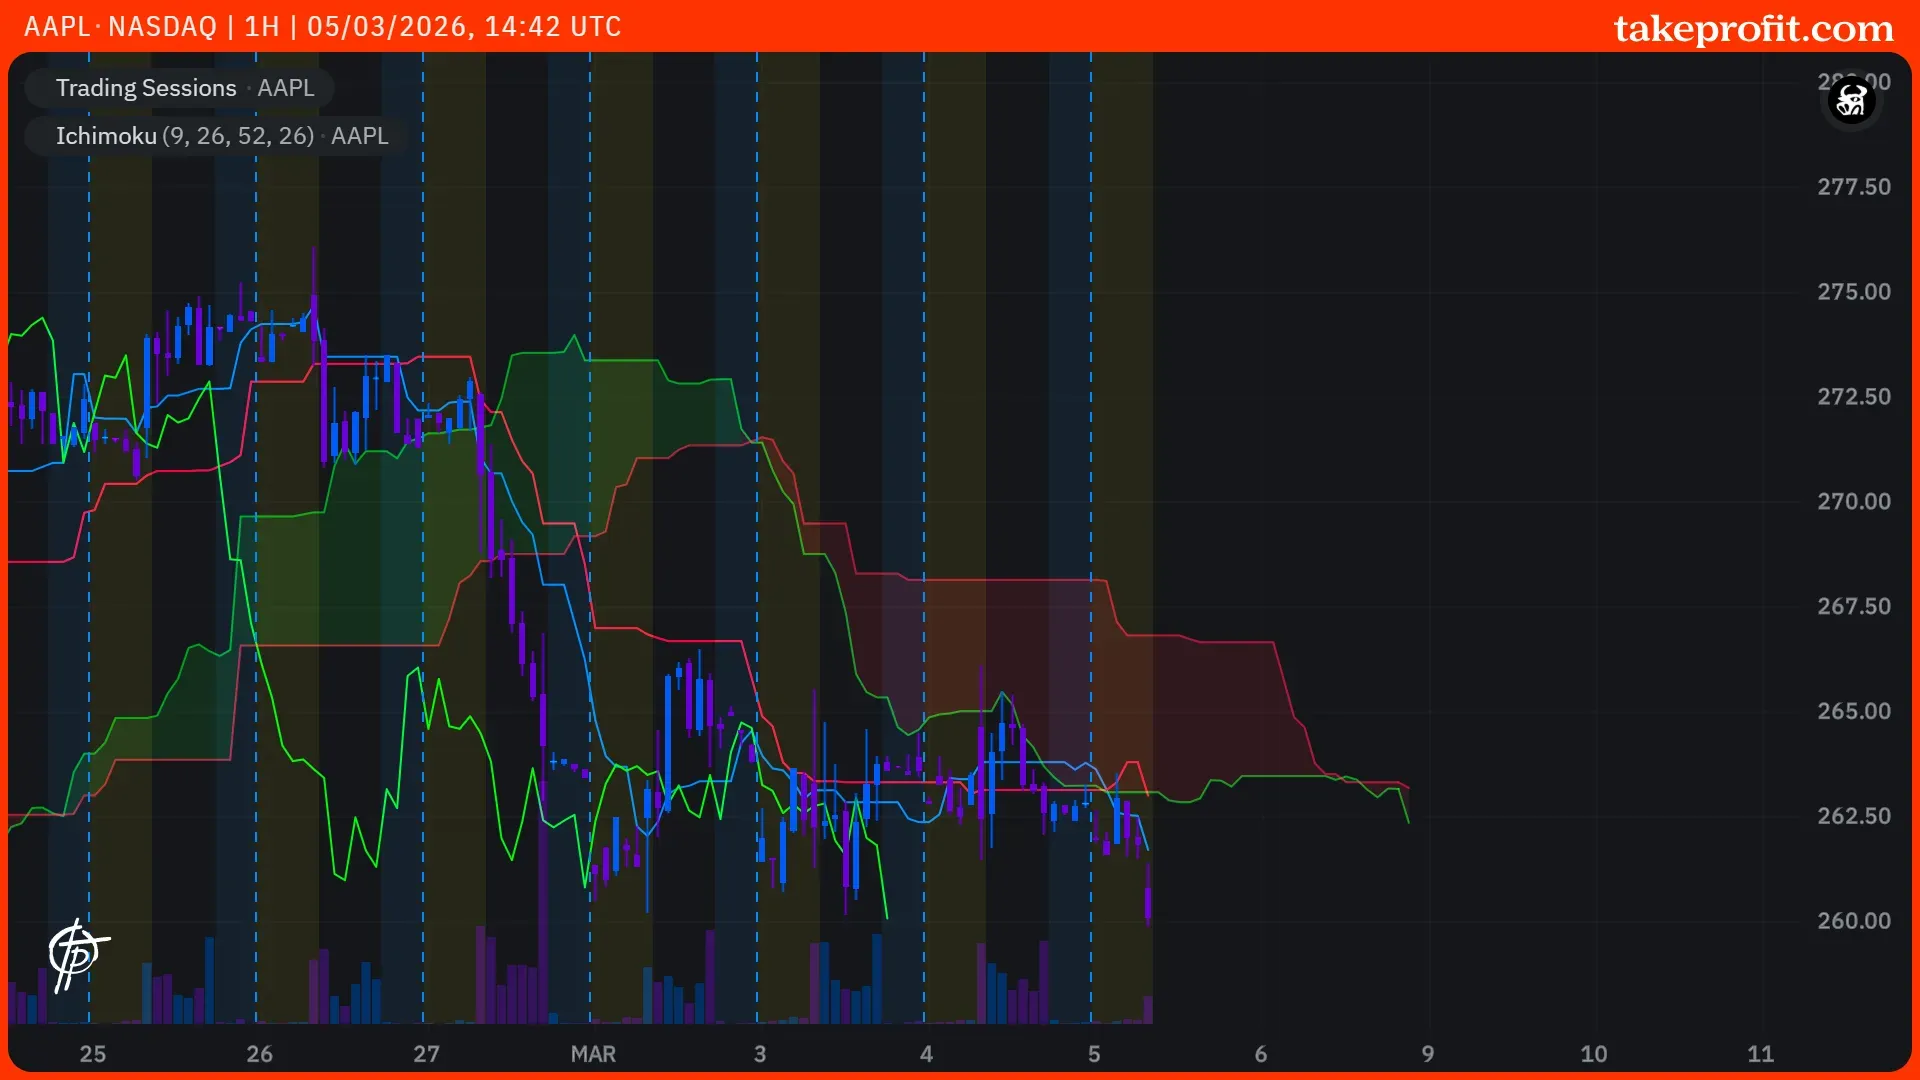
Task: Click date 27 on time axis
Action: click(x=427, y=1054)
